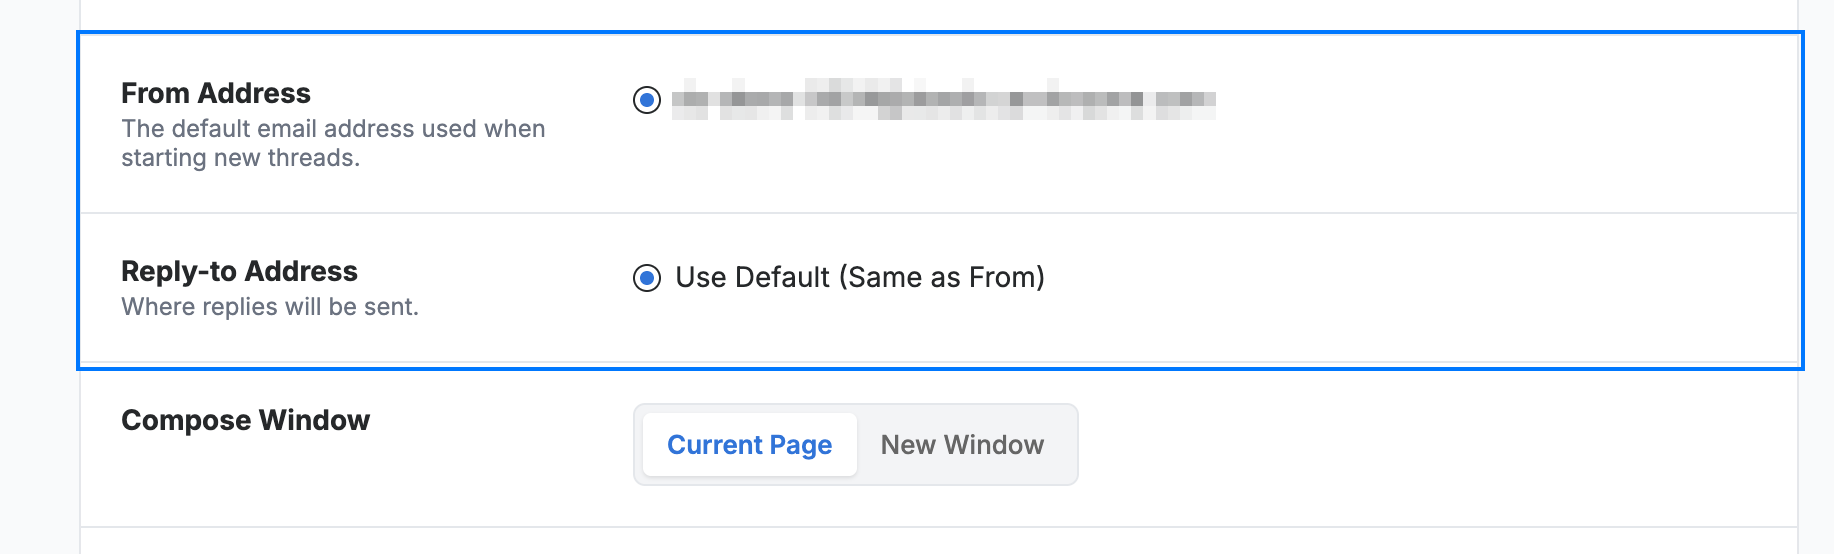The image size is (1834, 554).
Task: Choose the New Window segment button
Action: pos(962,445)
